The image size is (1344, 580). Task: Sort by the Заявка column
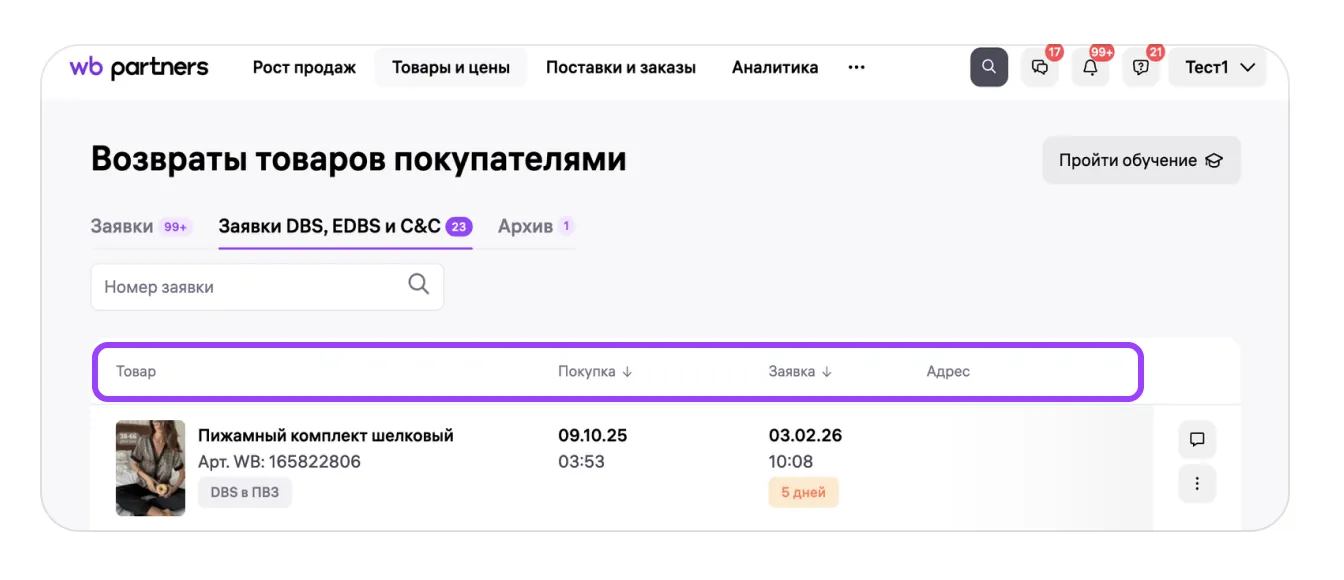(x=800, y=371)
